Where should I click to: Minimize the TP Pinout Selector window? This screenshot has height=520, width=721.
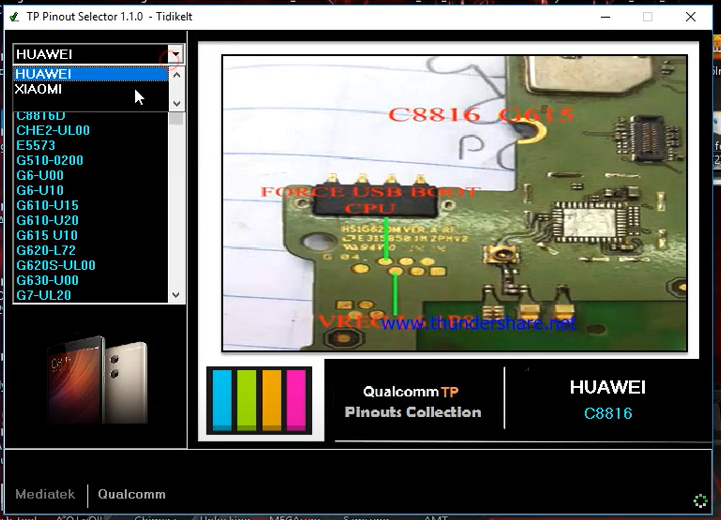[x=606, y=17]
